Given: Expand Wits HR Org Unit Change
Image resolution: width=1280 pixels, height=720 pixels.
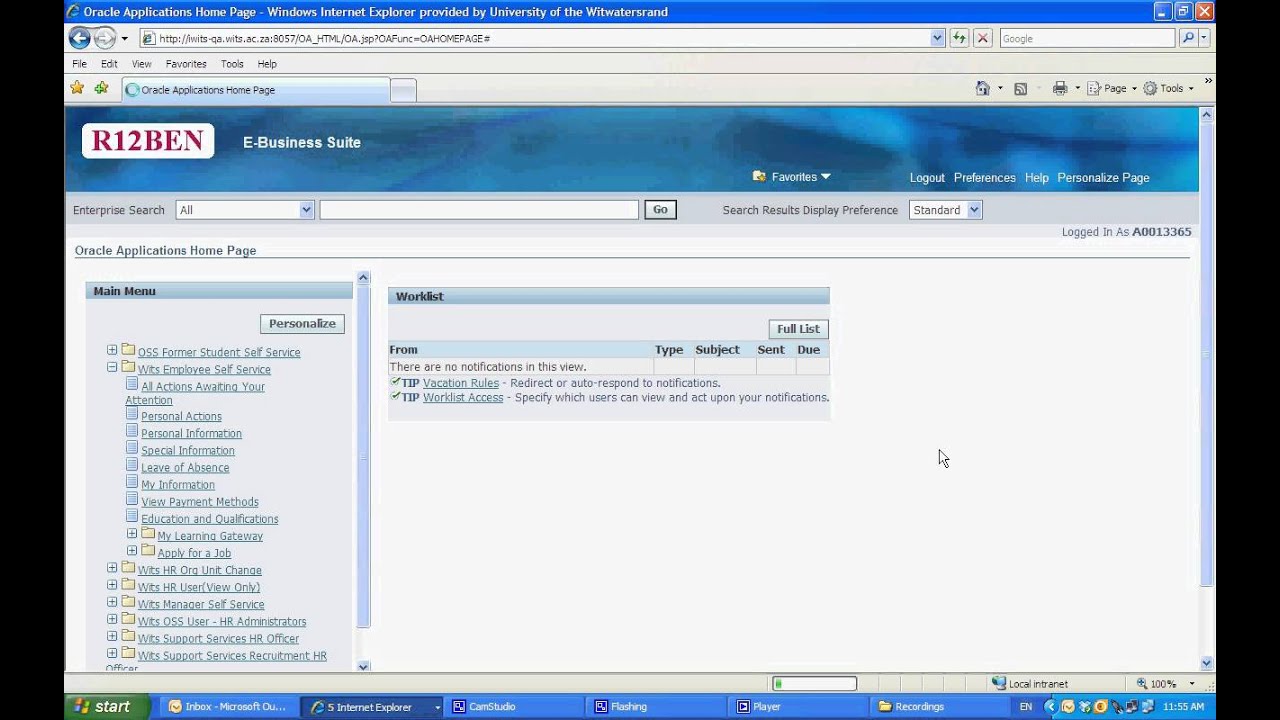Looking at the screenshot, I should point(112,568).
